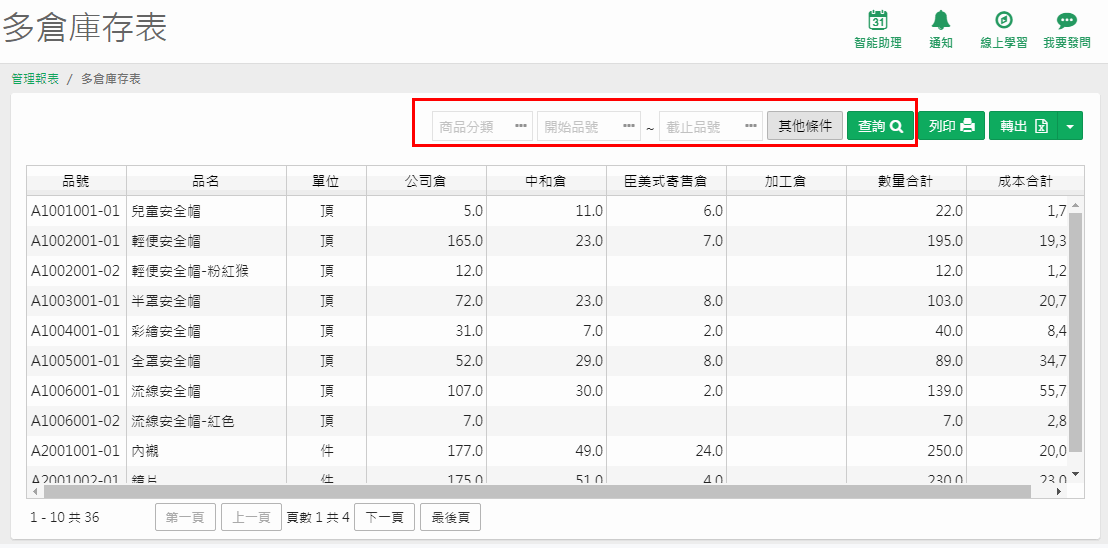
Task: Click the 頁數 1 共 4 page indicator
Action: point(318,518)
